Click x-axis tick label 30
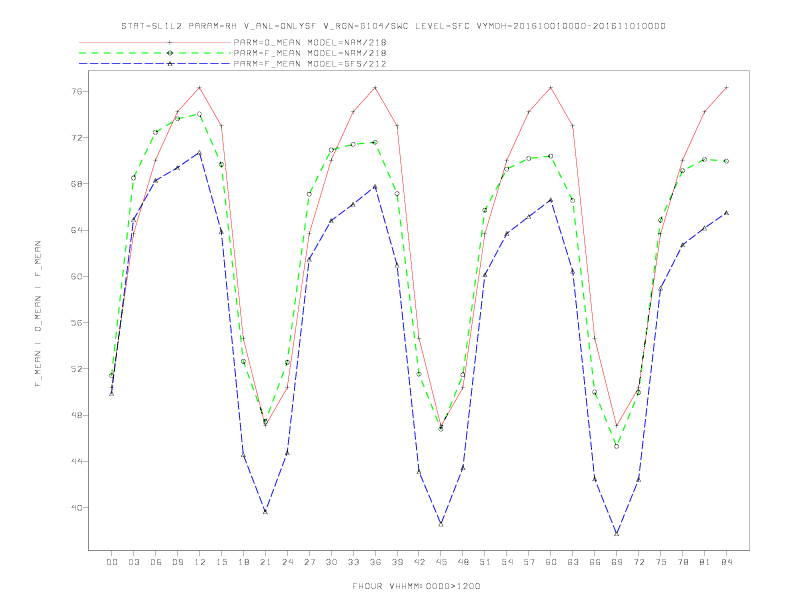 pos(331,562)
